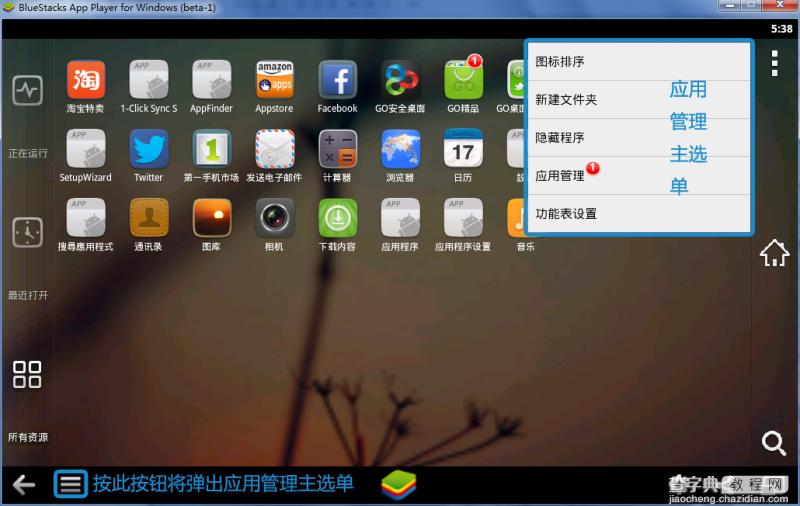Select 功能表设置 menu item
Image resolution: width=800 pixels, height=506 pixels.
pyautogui.click(x=639, y=214)
